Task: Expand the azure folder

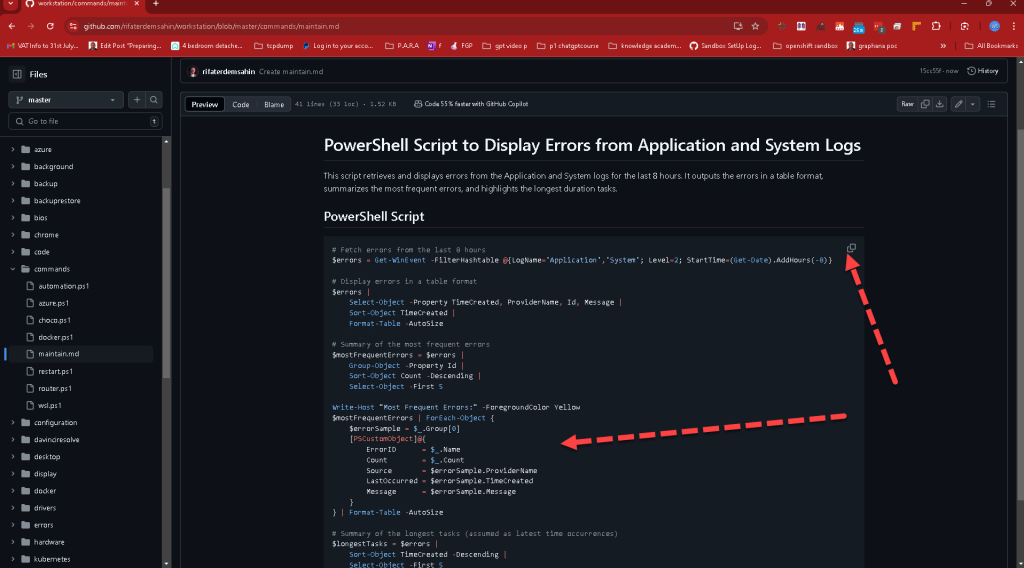Action: point(13,150)
